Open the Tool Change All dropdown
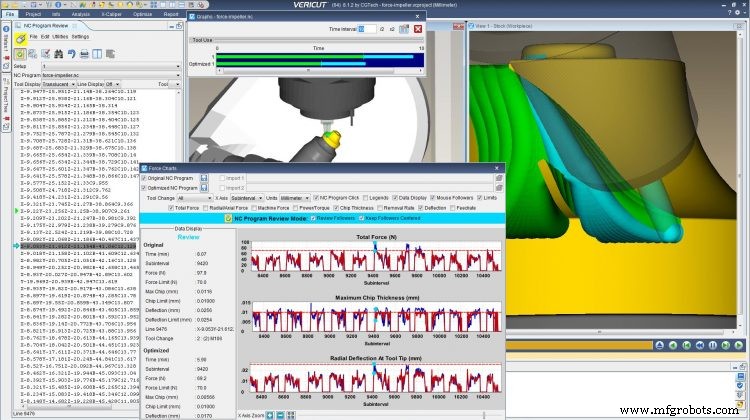The width and height of the screenshot is (750, 420). pyautogui.click(x=194, y=198)
